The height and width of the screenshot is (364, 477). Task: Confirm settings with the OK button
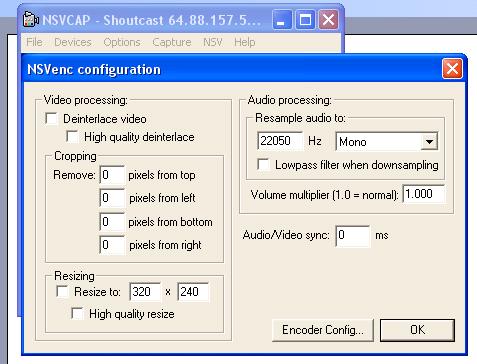click(417, 330)
